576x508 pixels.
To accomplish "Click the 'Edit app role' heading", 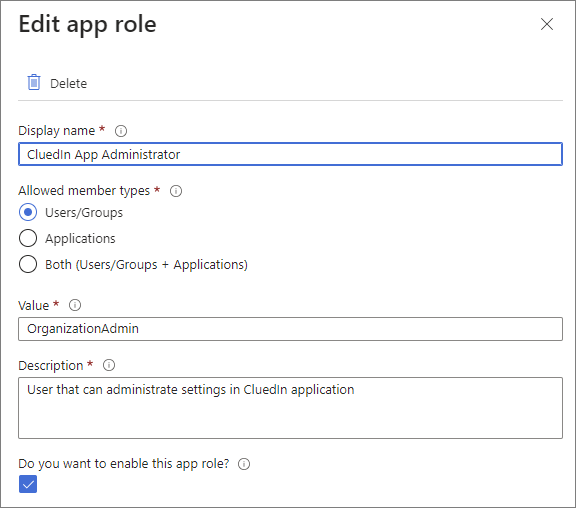I will [x=87, y=25].
